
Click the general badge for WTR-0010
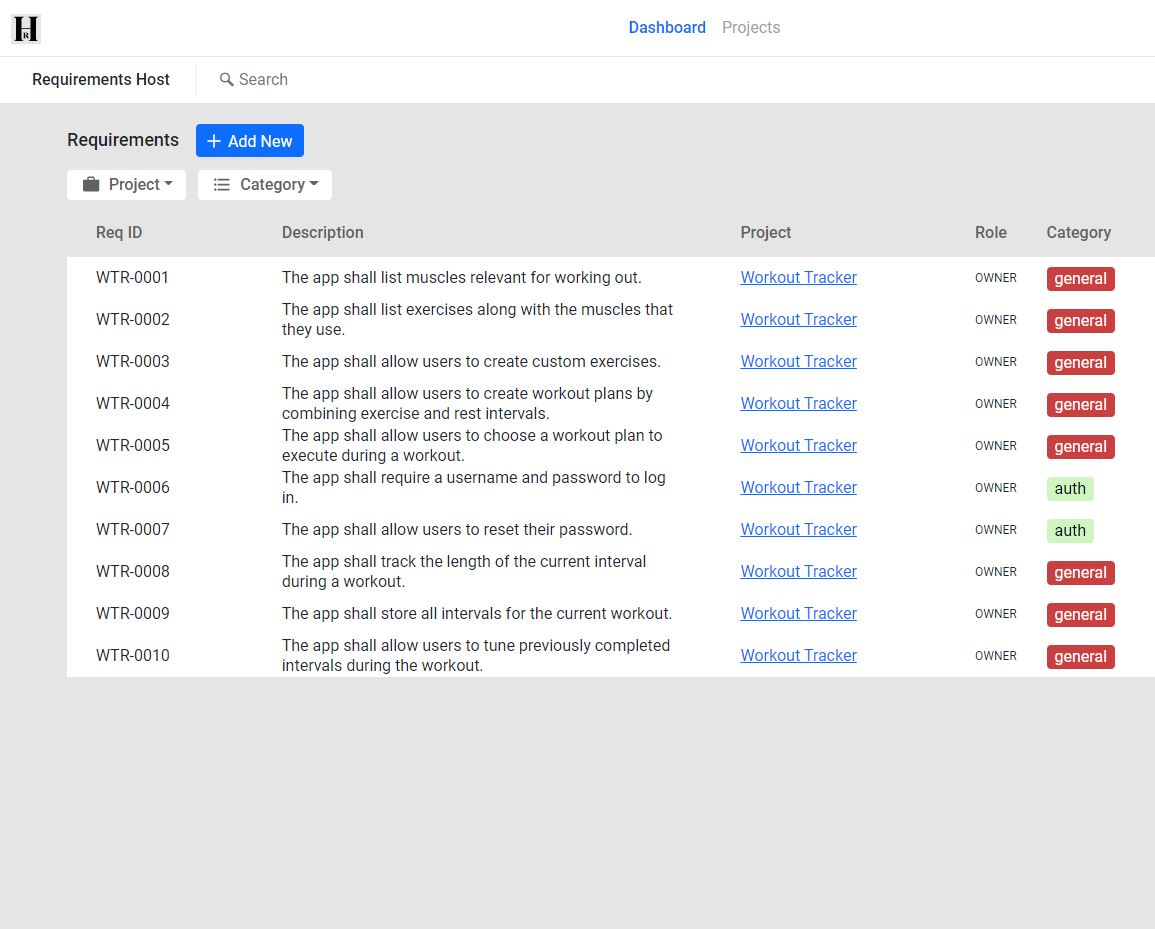[1080, 656]
